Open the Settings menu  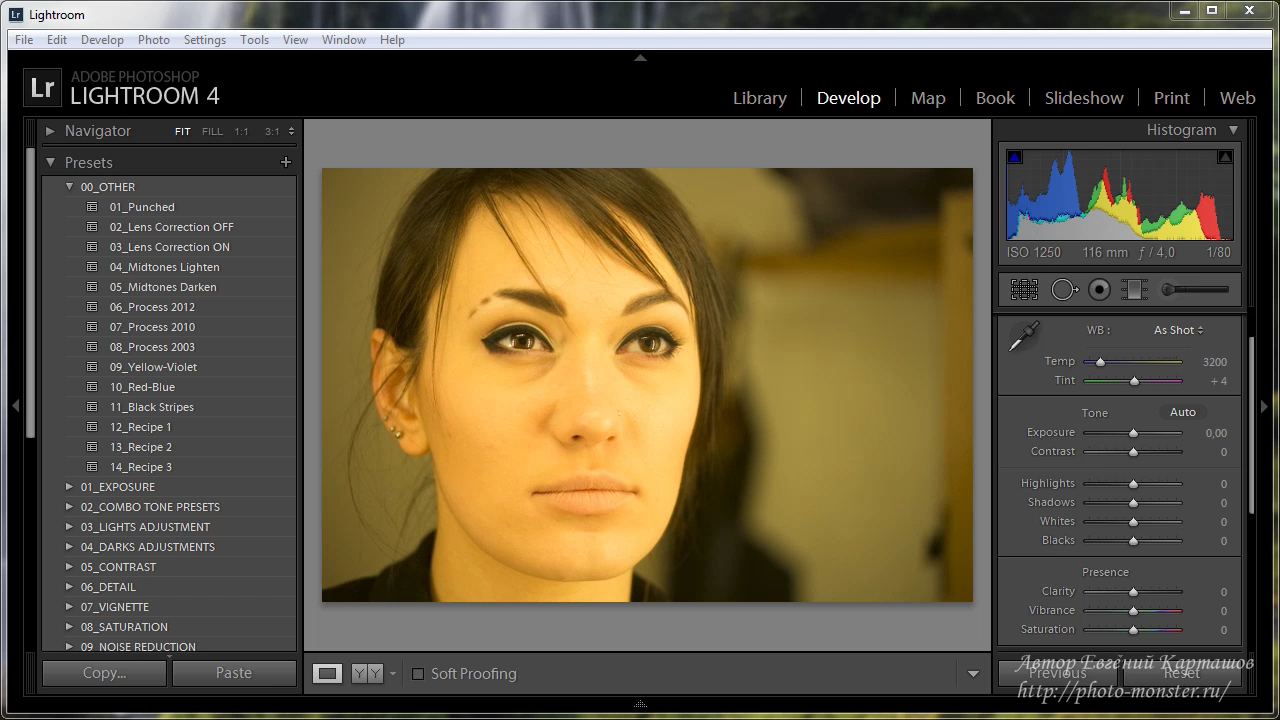point(204,40)
